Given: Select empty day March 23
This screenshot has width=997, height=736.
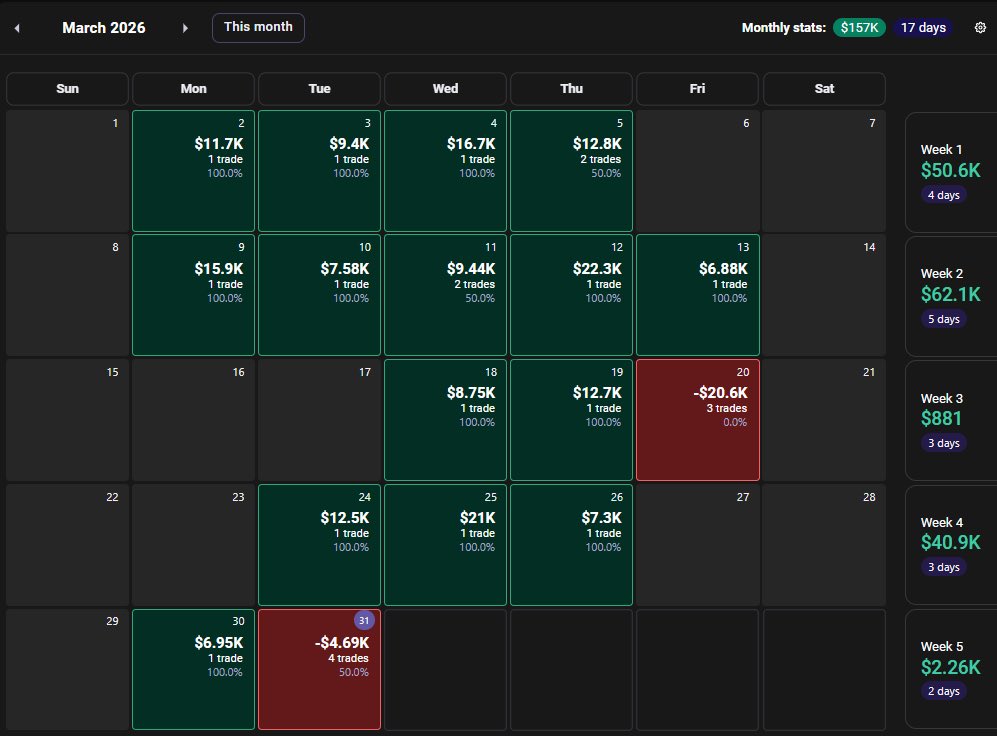Looking at the screenshot, I should click(x=193, y=545).
